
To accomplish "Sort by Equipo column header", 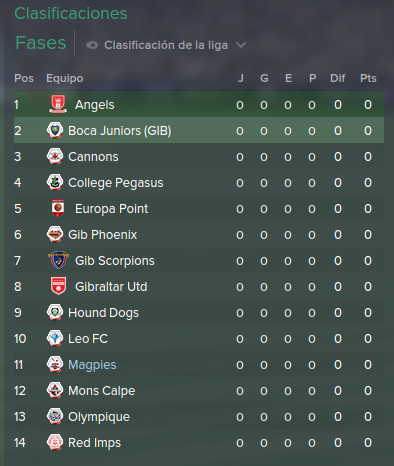I will pos(65,78).
